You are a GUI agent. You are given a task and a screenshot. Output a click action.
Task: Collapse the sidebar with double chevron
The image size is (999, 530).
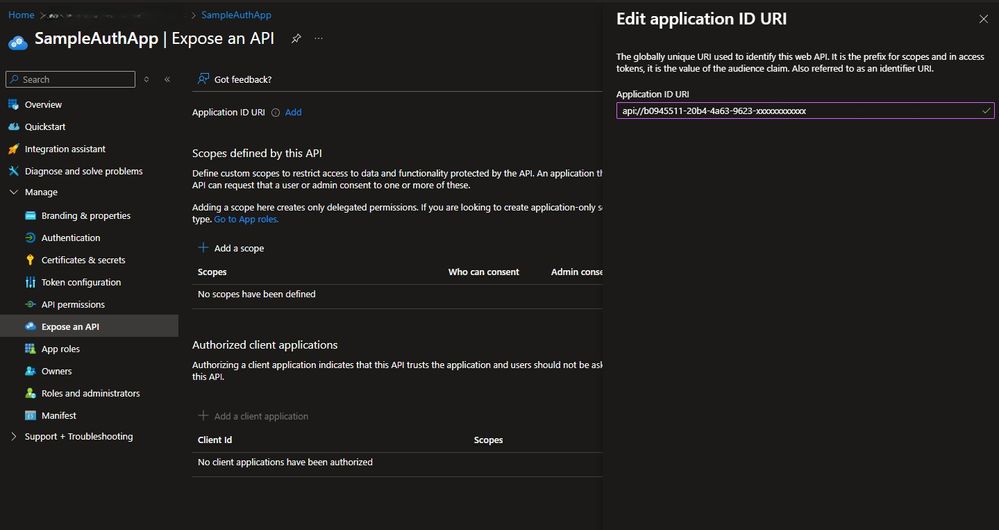pyautogui.click(x=167, y=80)
